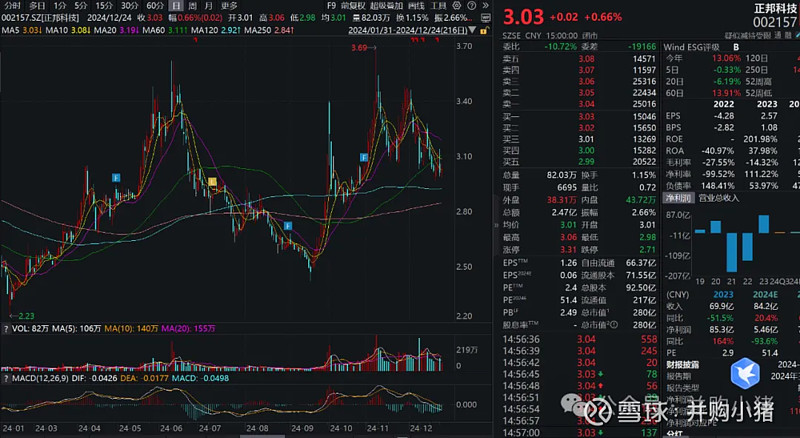Click the volume icon before 82.03万
800x438 pixels.
[356, 18]
